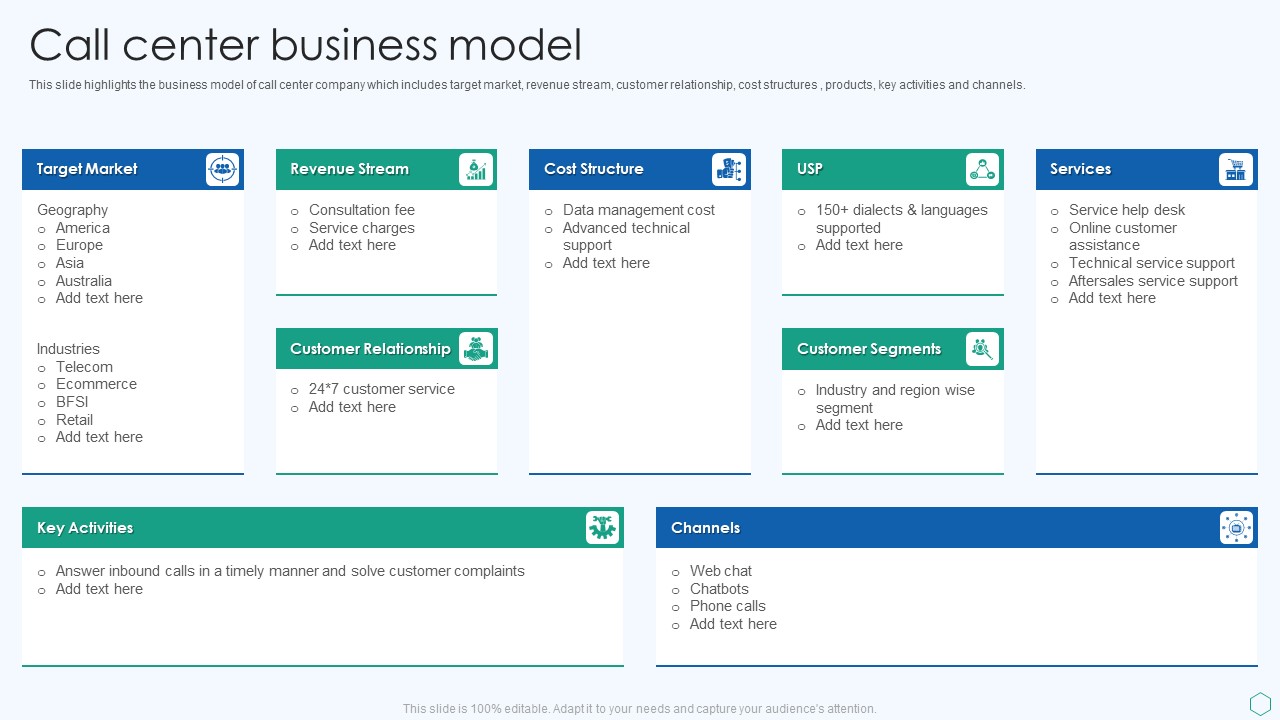Click the 'Geography' label

[x=72, y=210]
